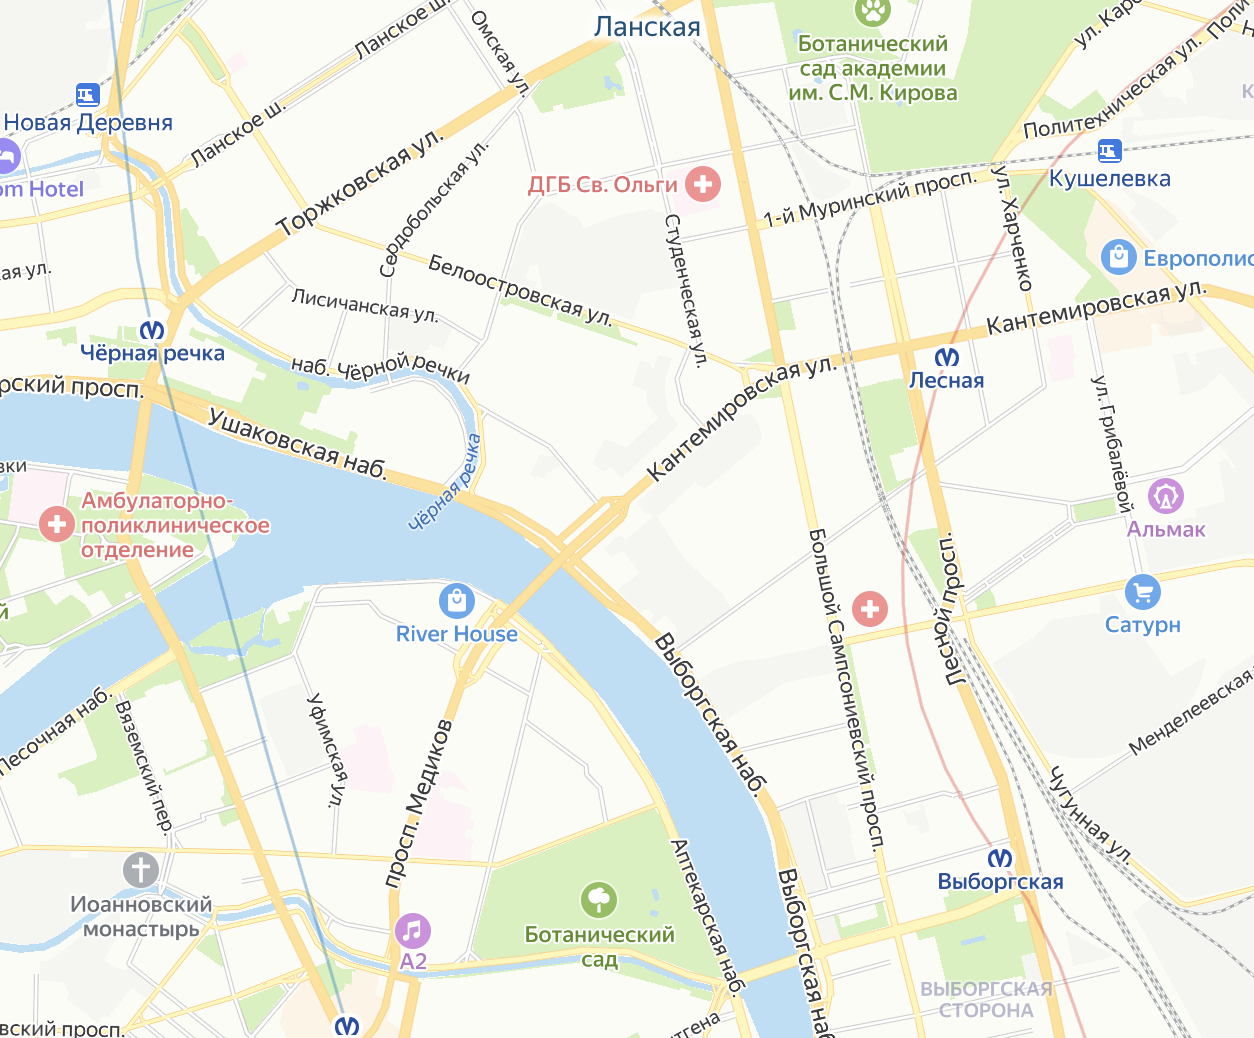Click the Ботанический сад tree icon
The width and height of the screenshot is (1254, 1038).
[x=599, y=900]
